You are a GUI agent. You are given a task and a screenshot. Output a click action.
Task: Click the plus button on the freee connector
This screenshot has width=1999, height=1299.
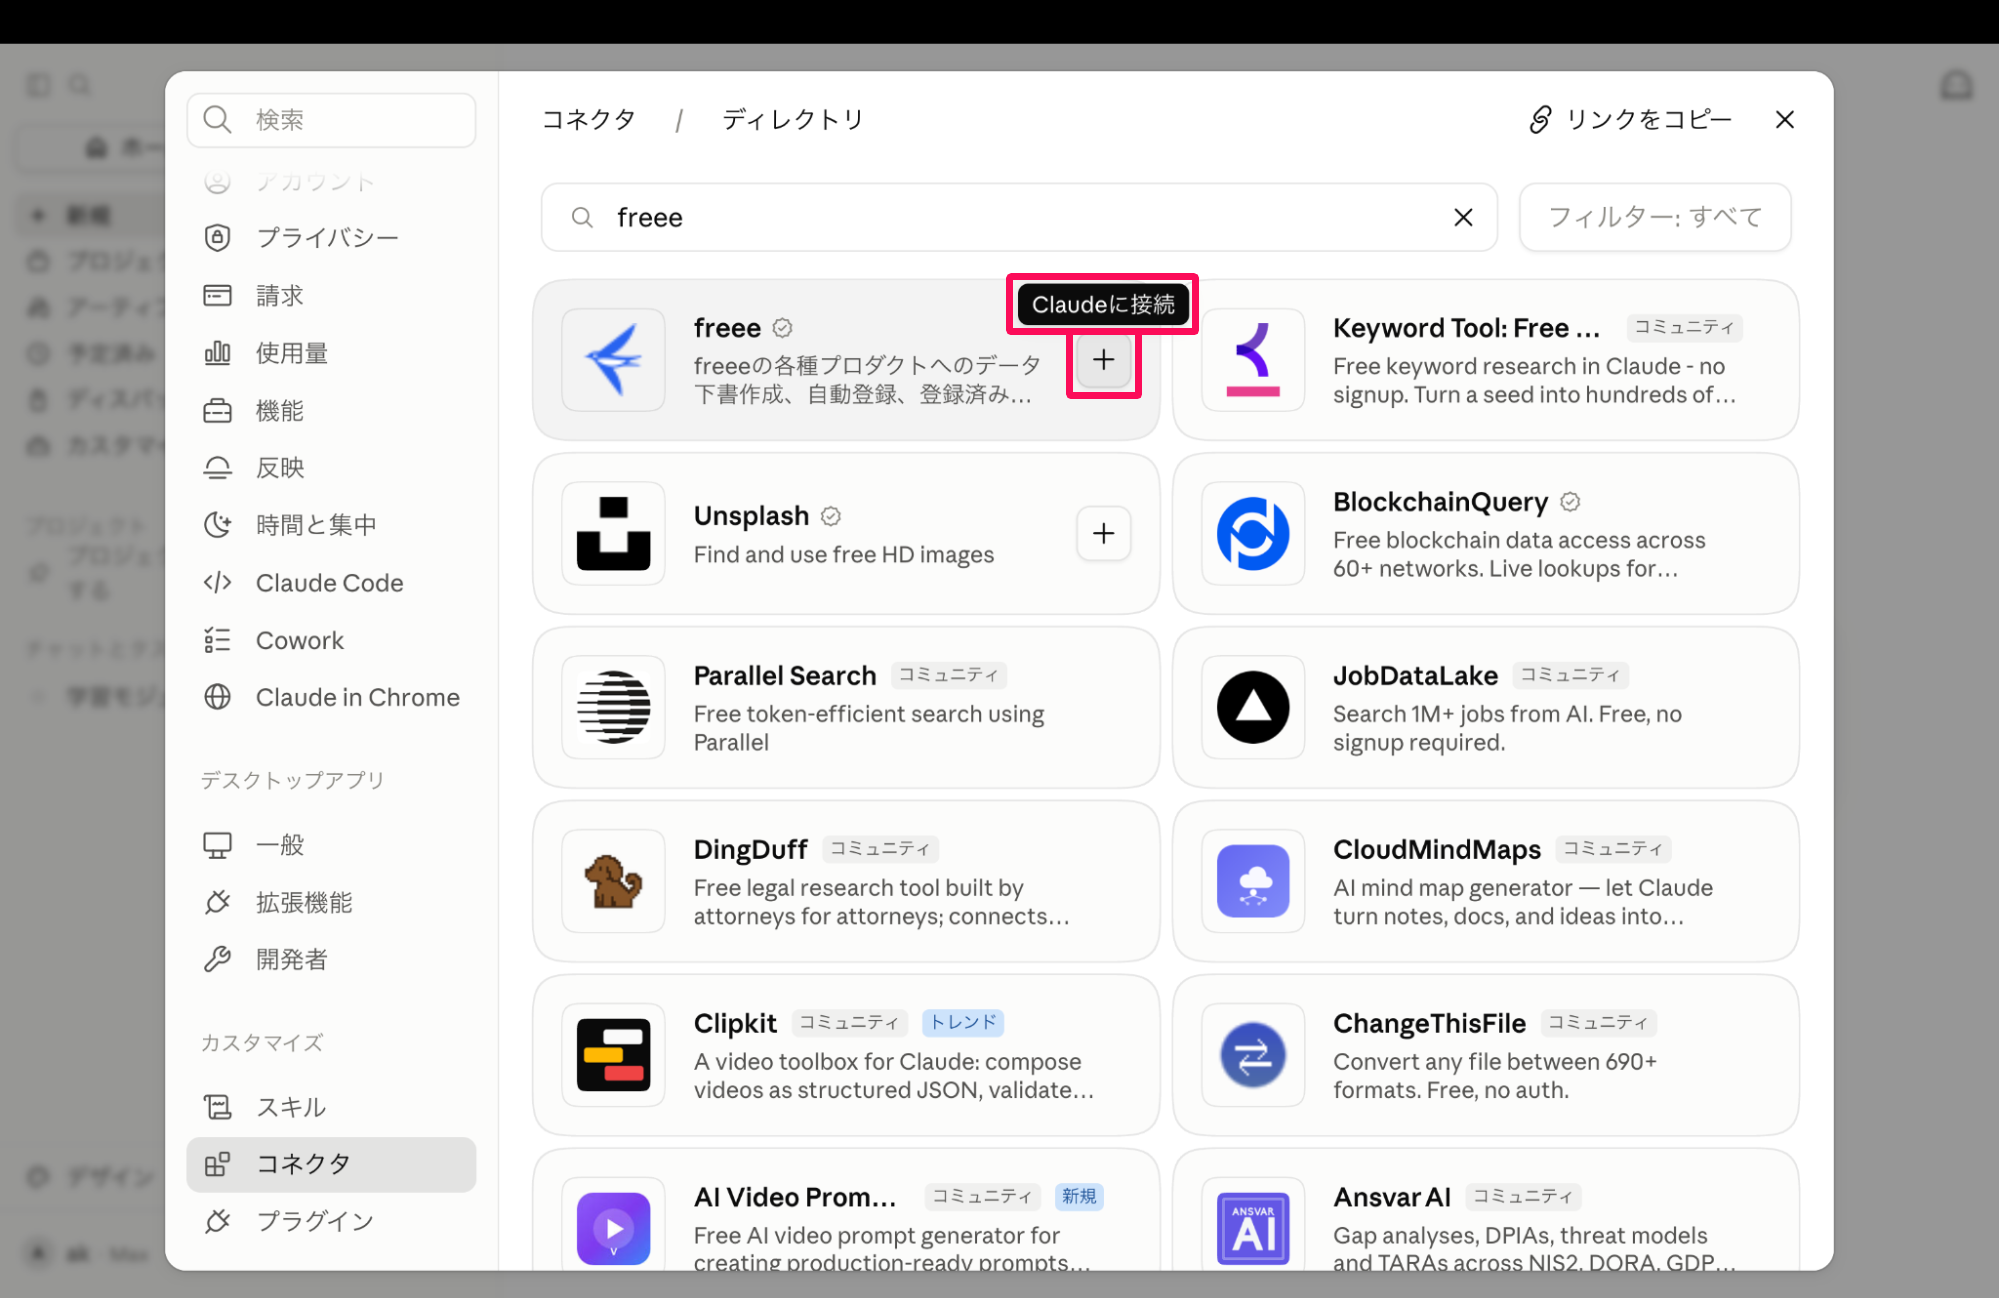(x=1103, y=360)
